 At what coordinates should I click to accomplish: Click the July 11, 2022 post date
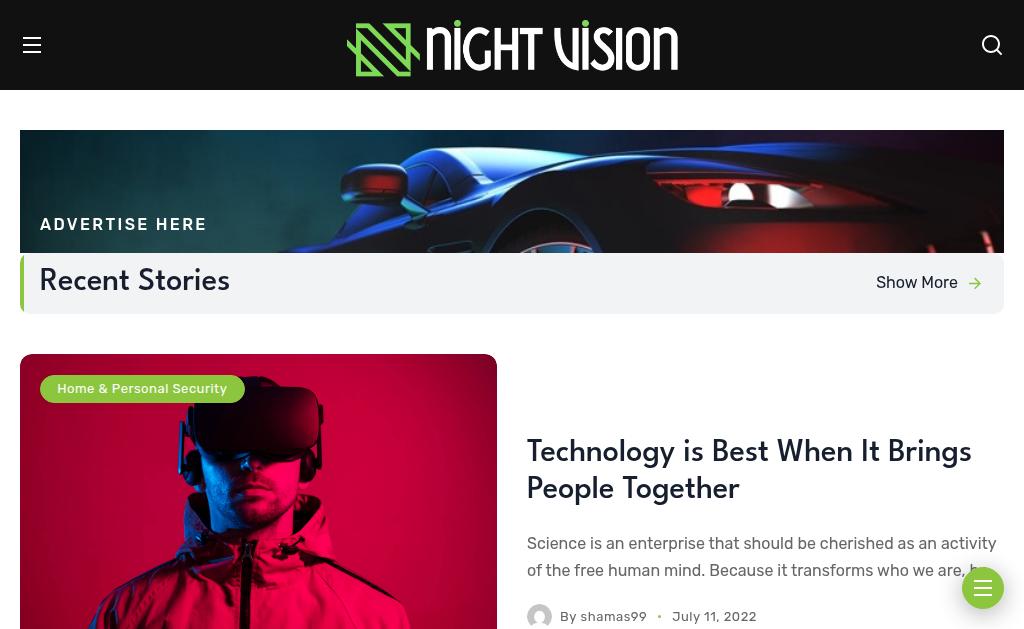coord(714,617)
